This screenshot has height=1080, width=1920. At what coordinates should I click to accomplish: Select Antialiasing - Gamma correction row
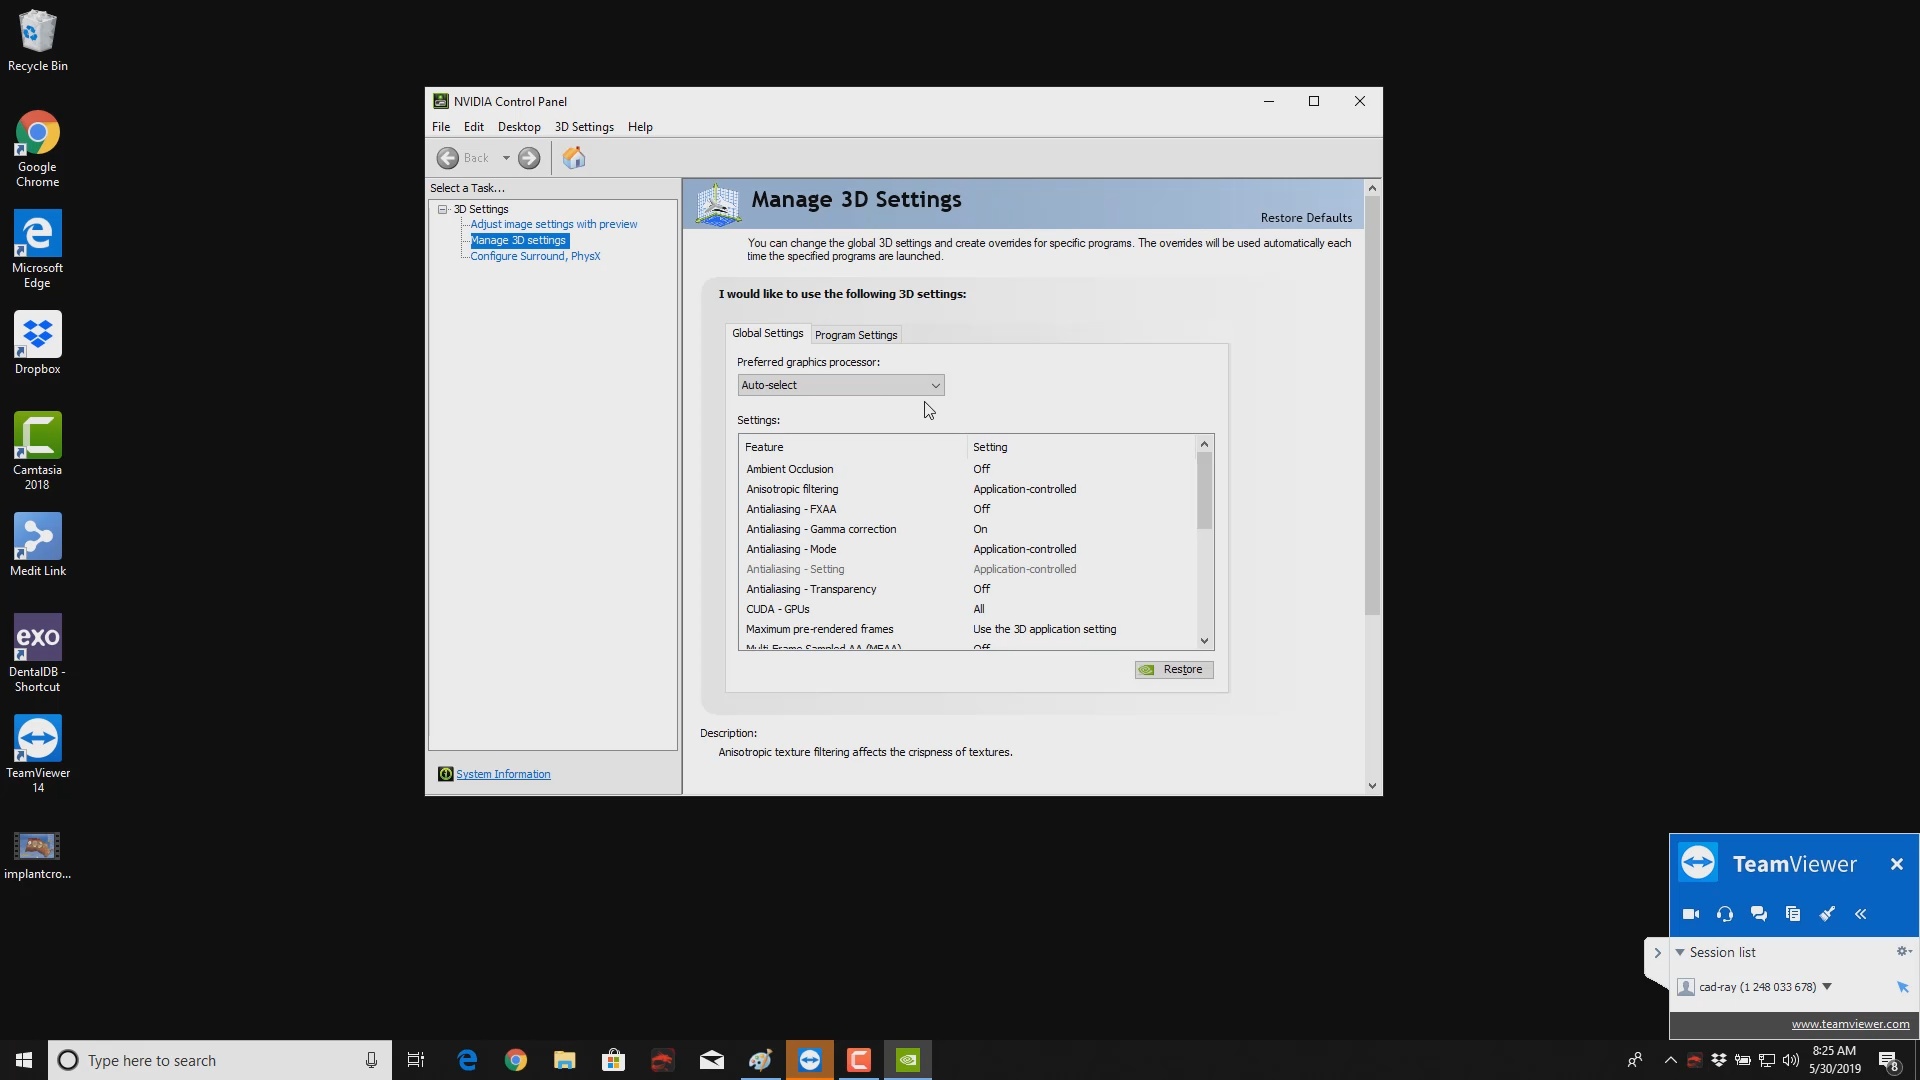coord(968,529)
